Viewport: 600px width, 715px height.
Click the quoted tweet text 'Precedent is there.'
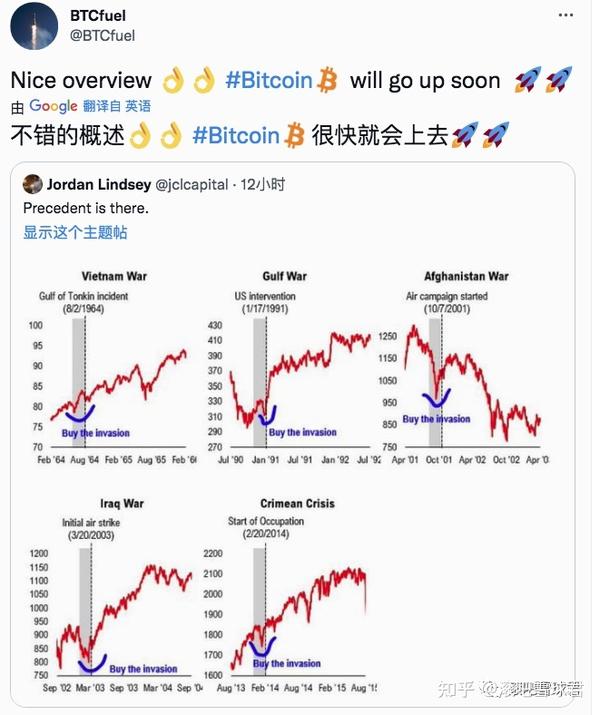pyautogui.click(x=86, y=208)
